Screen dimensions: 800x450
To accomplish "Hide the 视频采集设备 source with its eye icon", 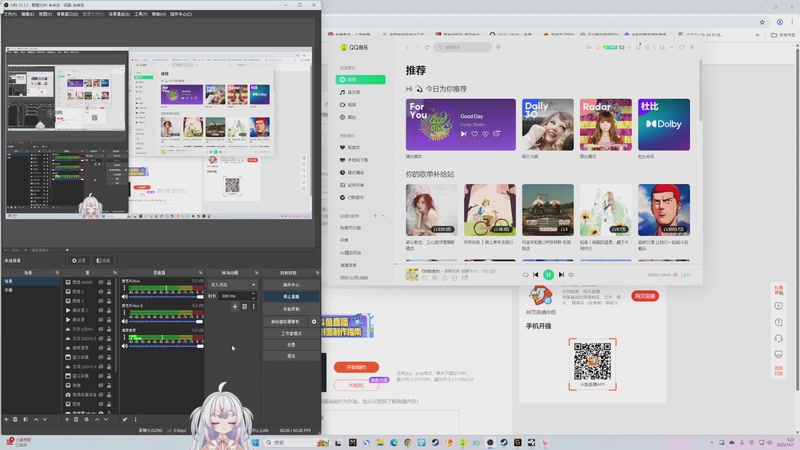I will click(101, 394).
